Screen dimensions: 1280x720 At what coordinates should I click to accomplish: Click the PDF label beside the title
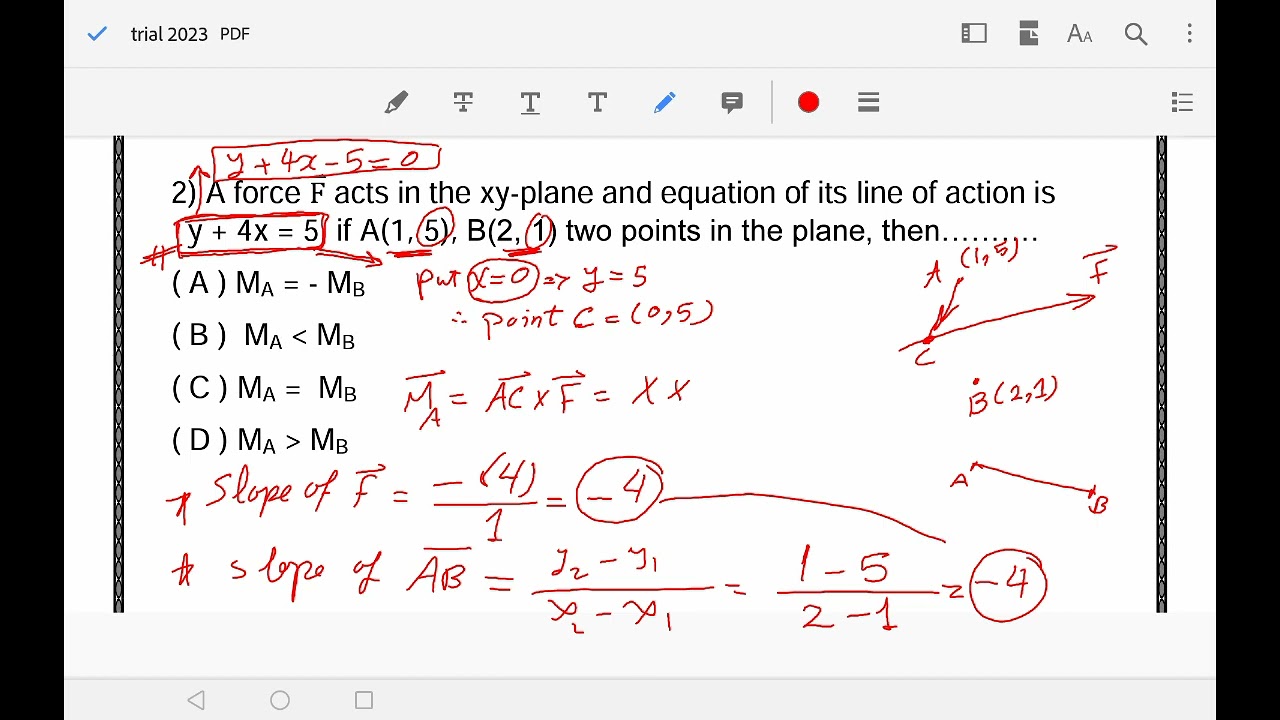coord(235,34)
